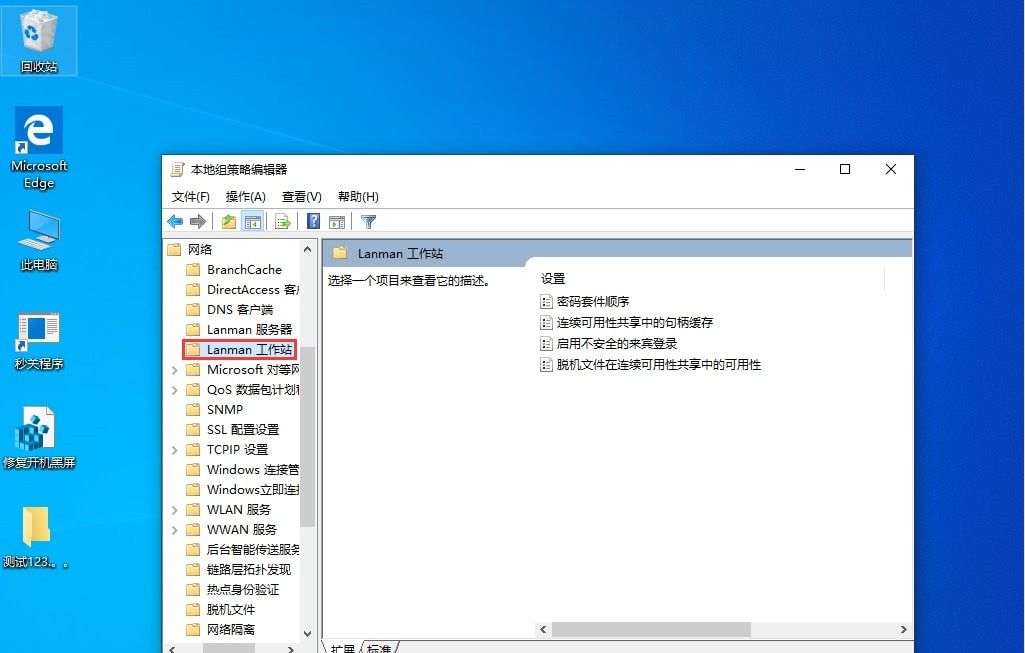
Task: Click the folder icon beside DNS 客户端
Action: coord(193,309)
